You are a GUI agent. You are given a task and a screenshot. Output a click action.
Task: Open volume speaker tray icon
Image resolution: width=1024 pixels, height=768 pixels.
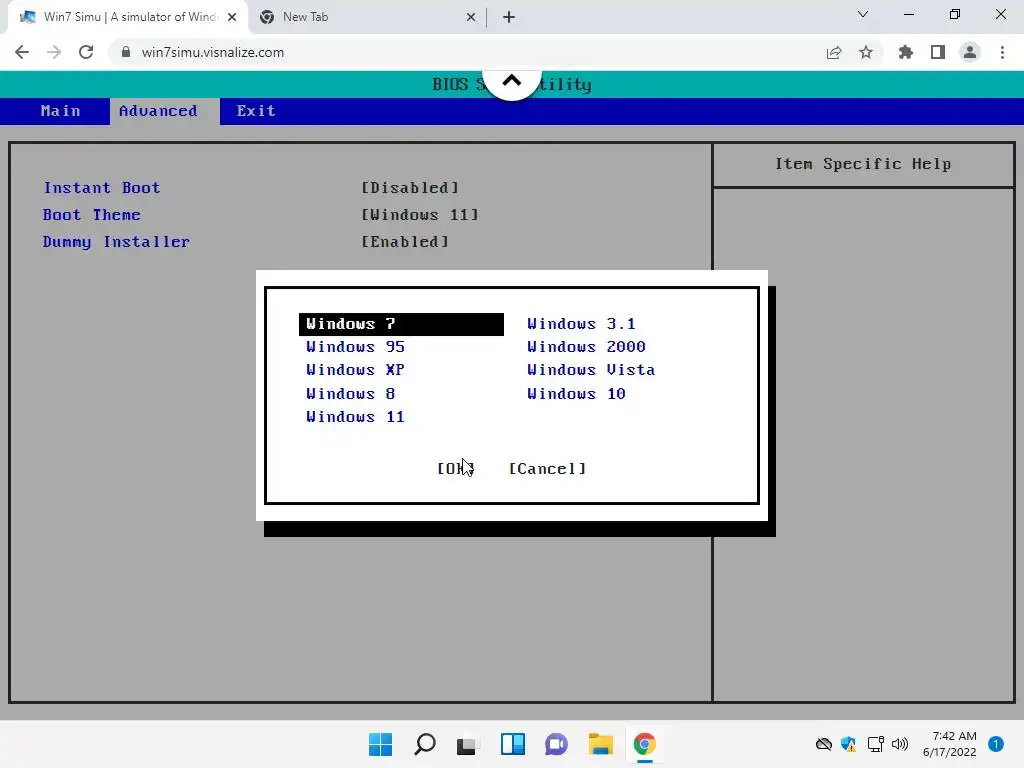900,744
